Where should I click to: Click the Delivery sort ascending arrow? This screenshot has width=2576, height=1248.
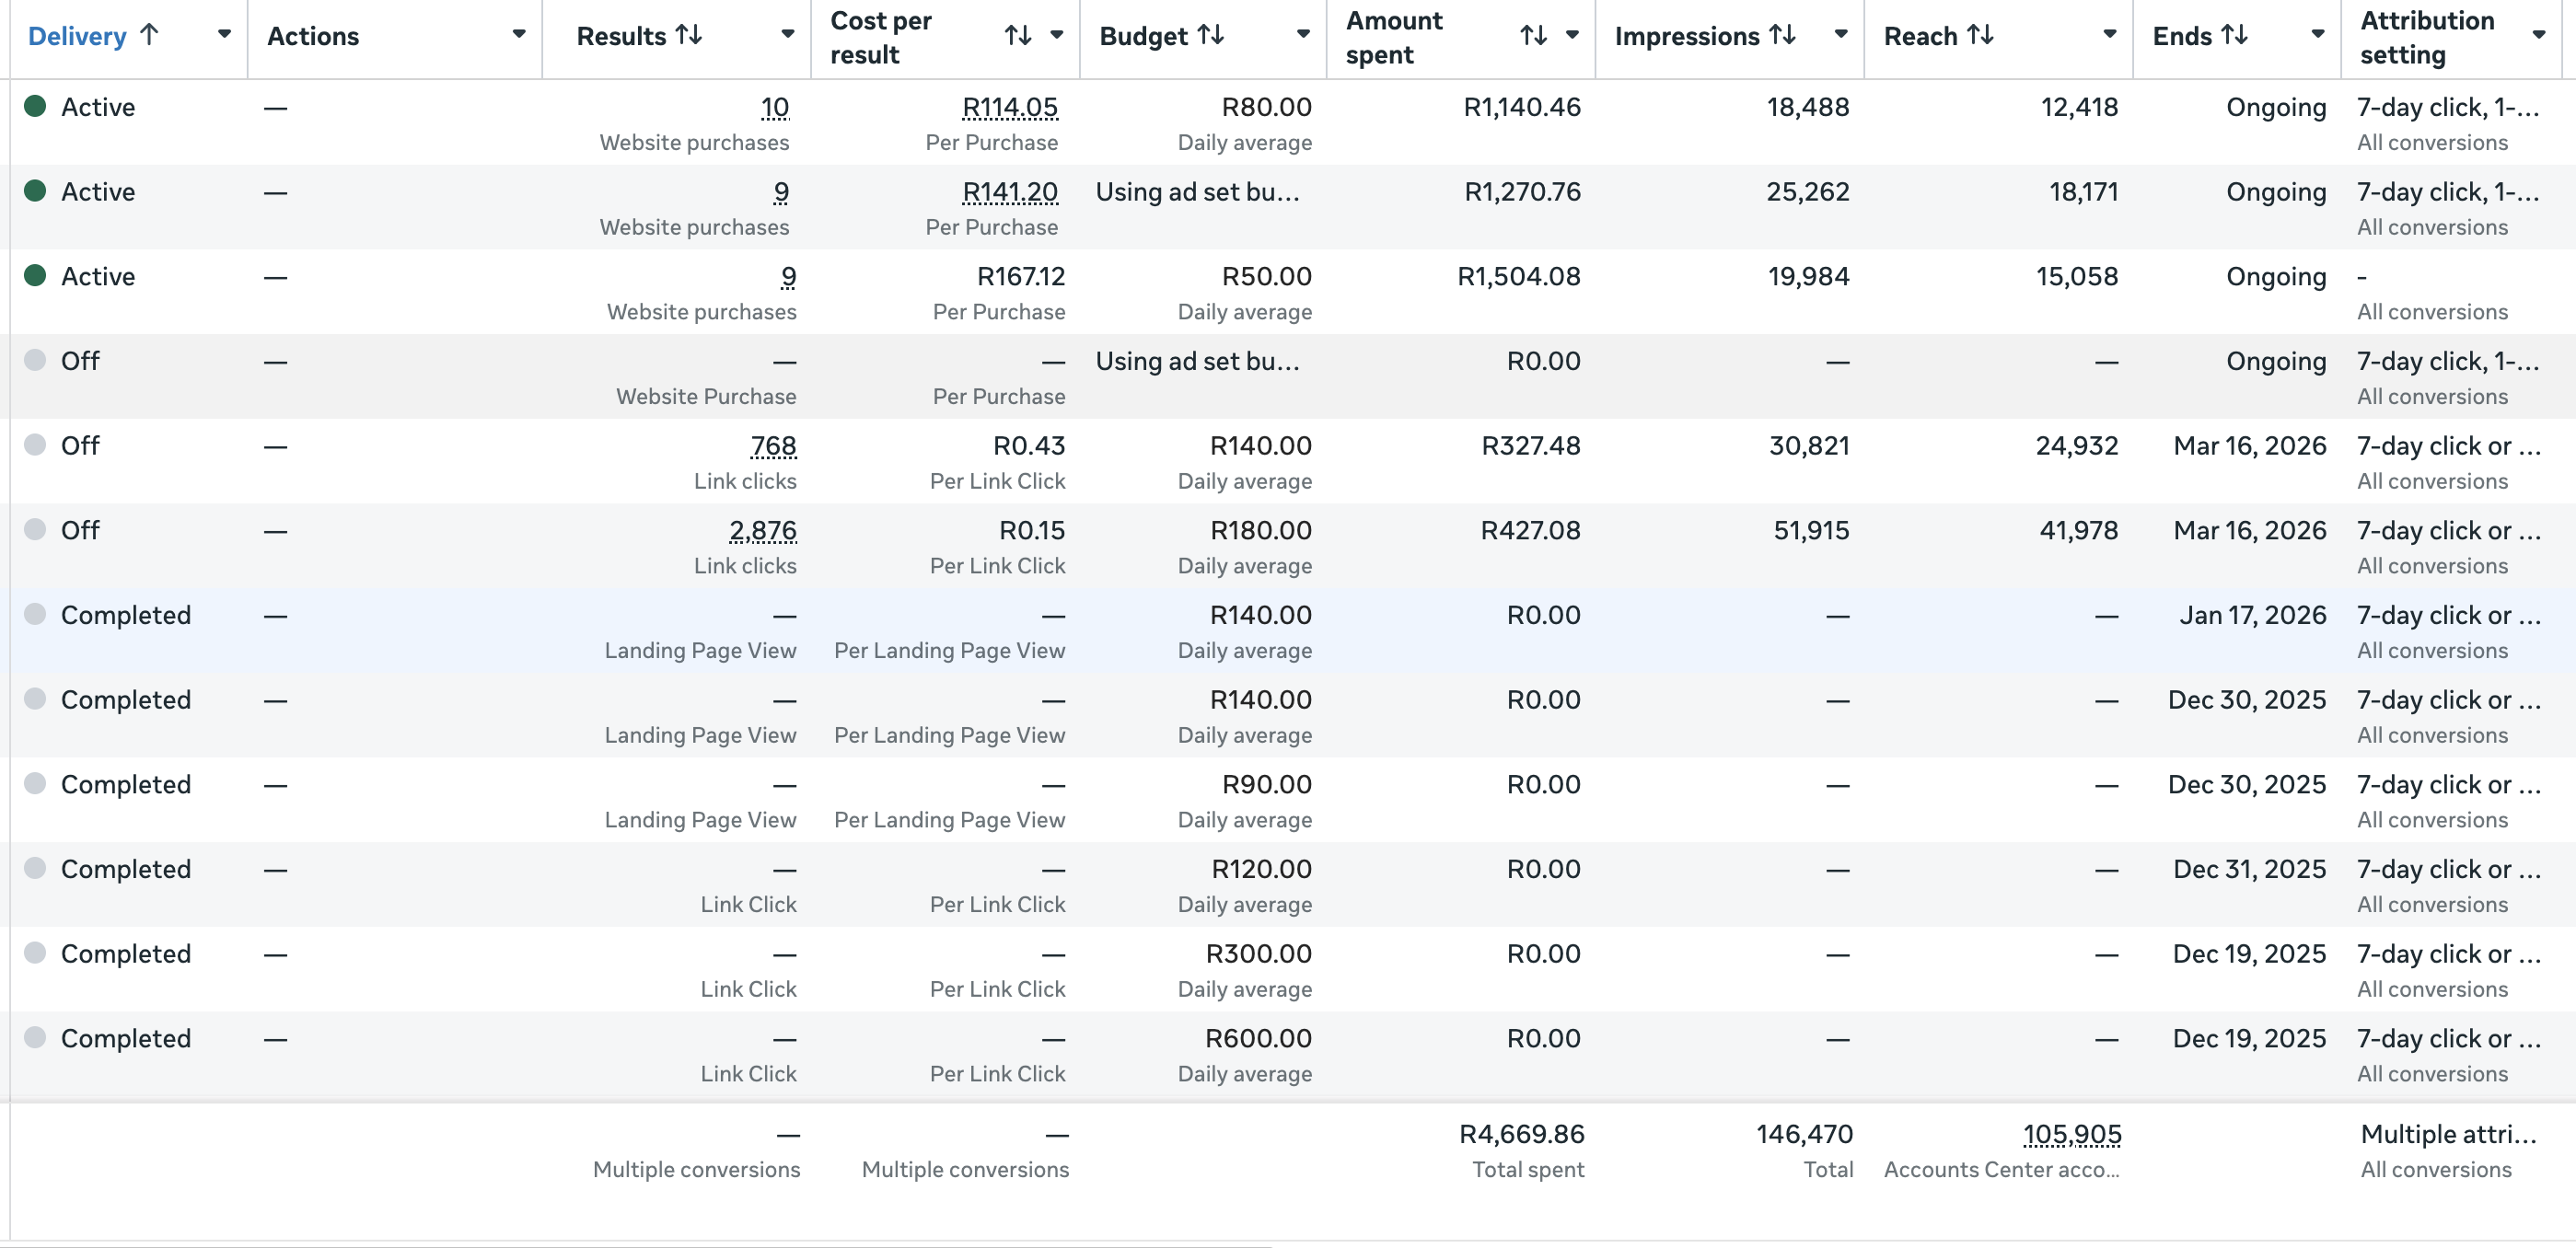149,35
